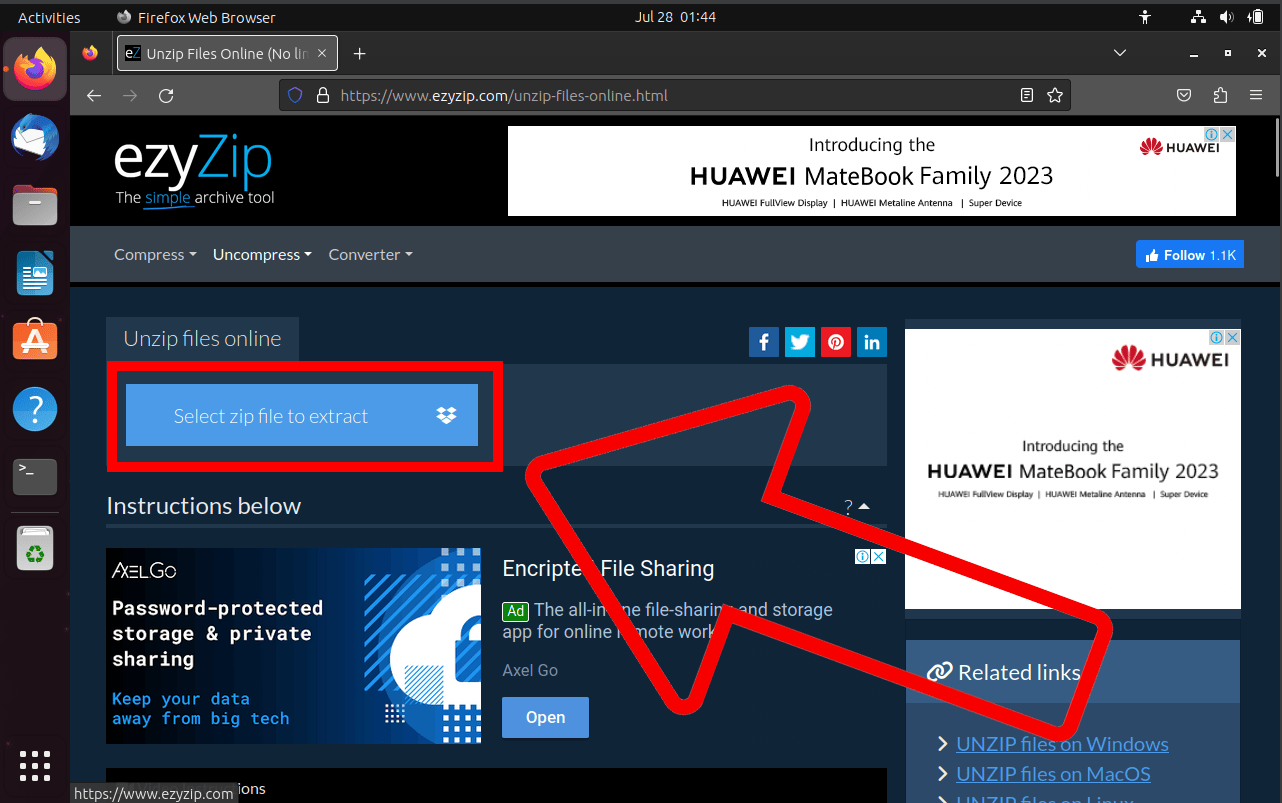The image size is (1282, 803).
Task: Bookmark this page with the star icon
Action: pos(1055,95)
